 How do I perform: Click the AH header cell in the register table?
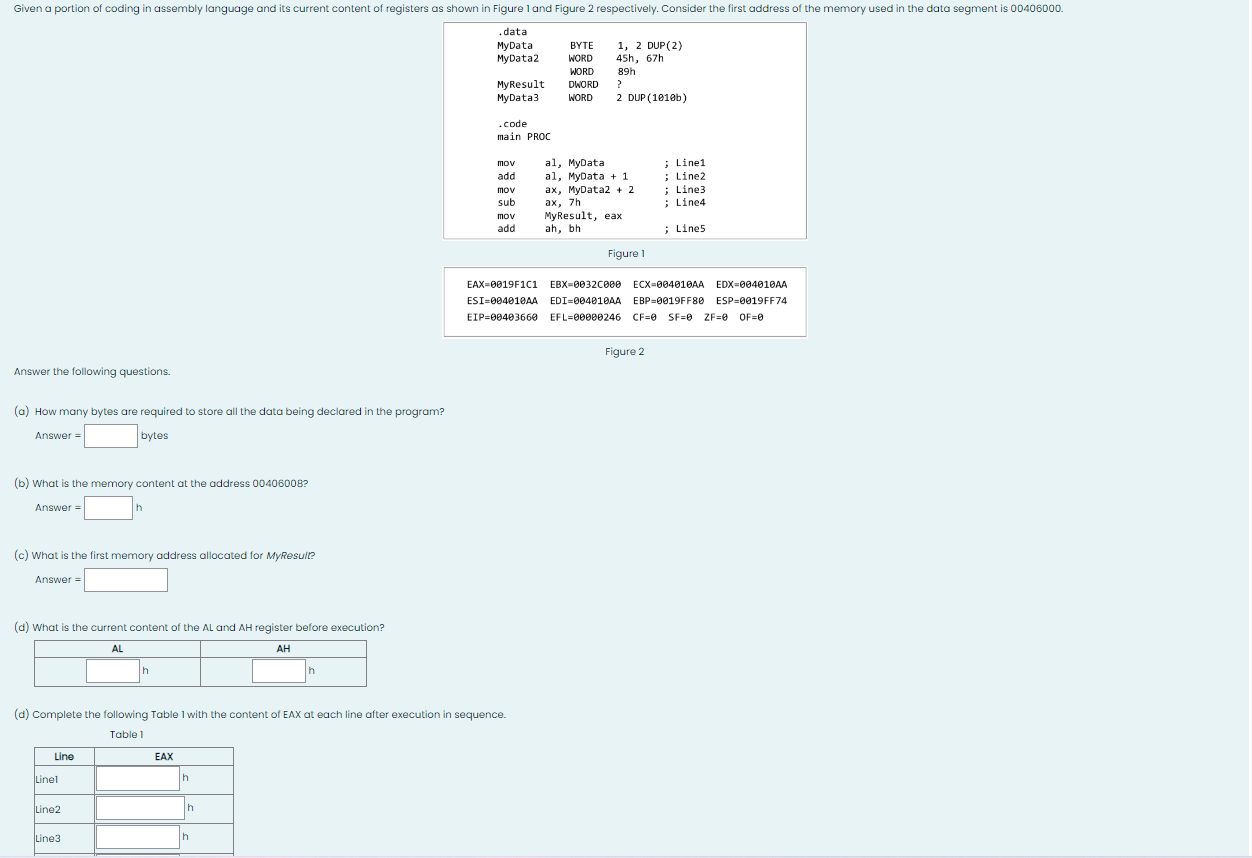point(283,648)
